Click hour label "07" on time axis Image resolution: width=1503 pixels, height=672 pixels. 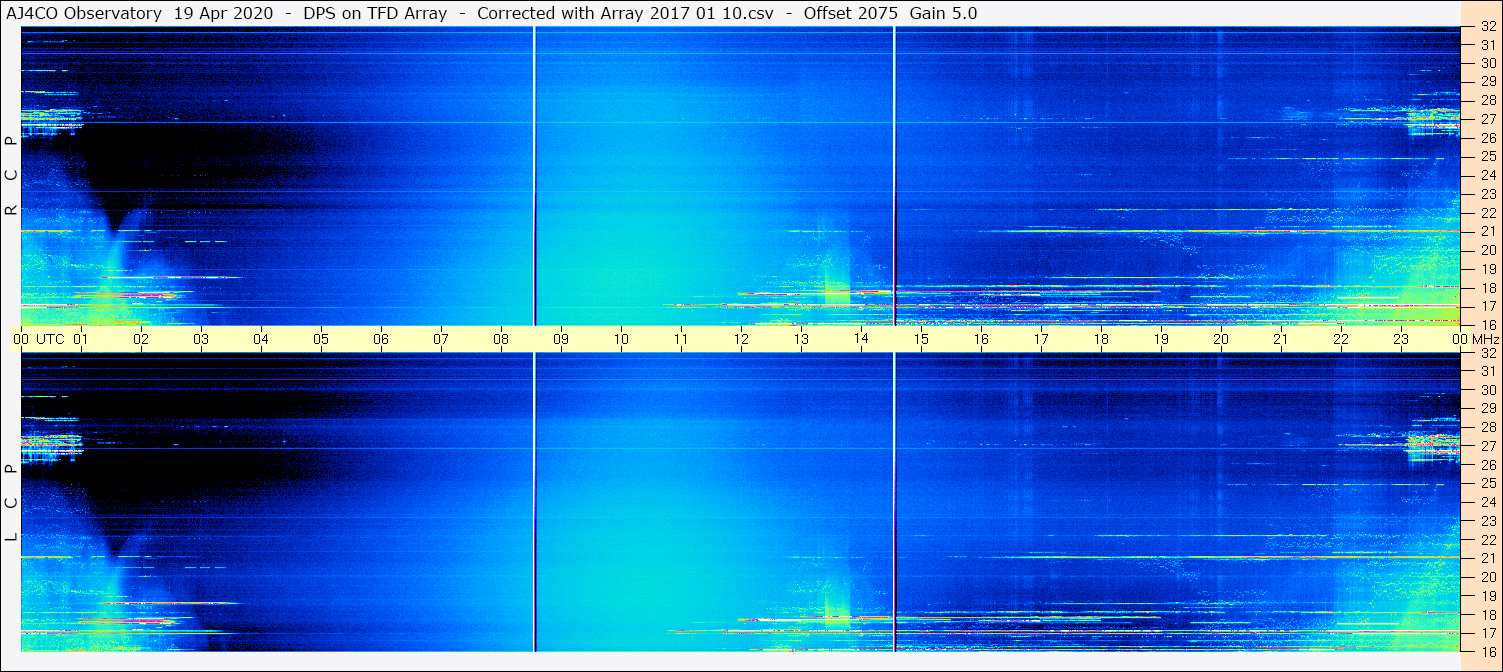click(441, 339)
